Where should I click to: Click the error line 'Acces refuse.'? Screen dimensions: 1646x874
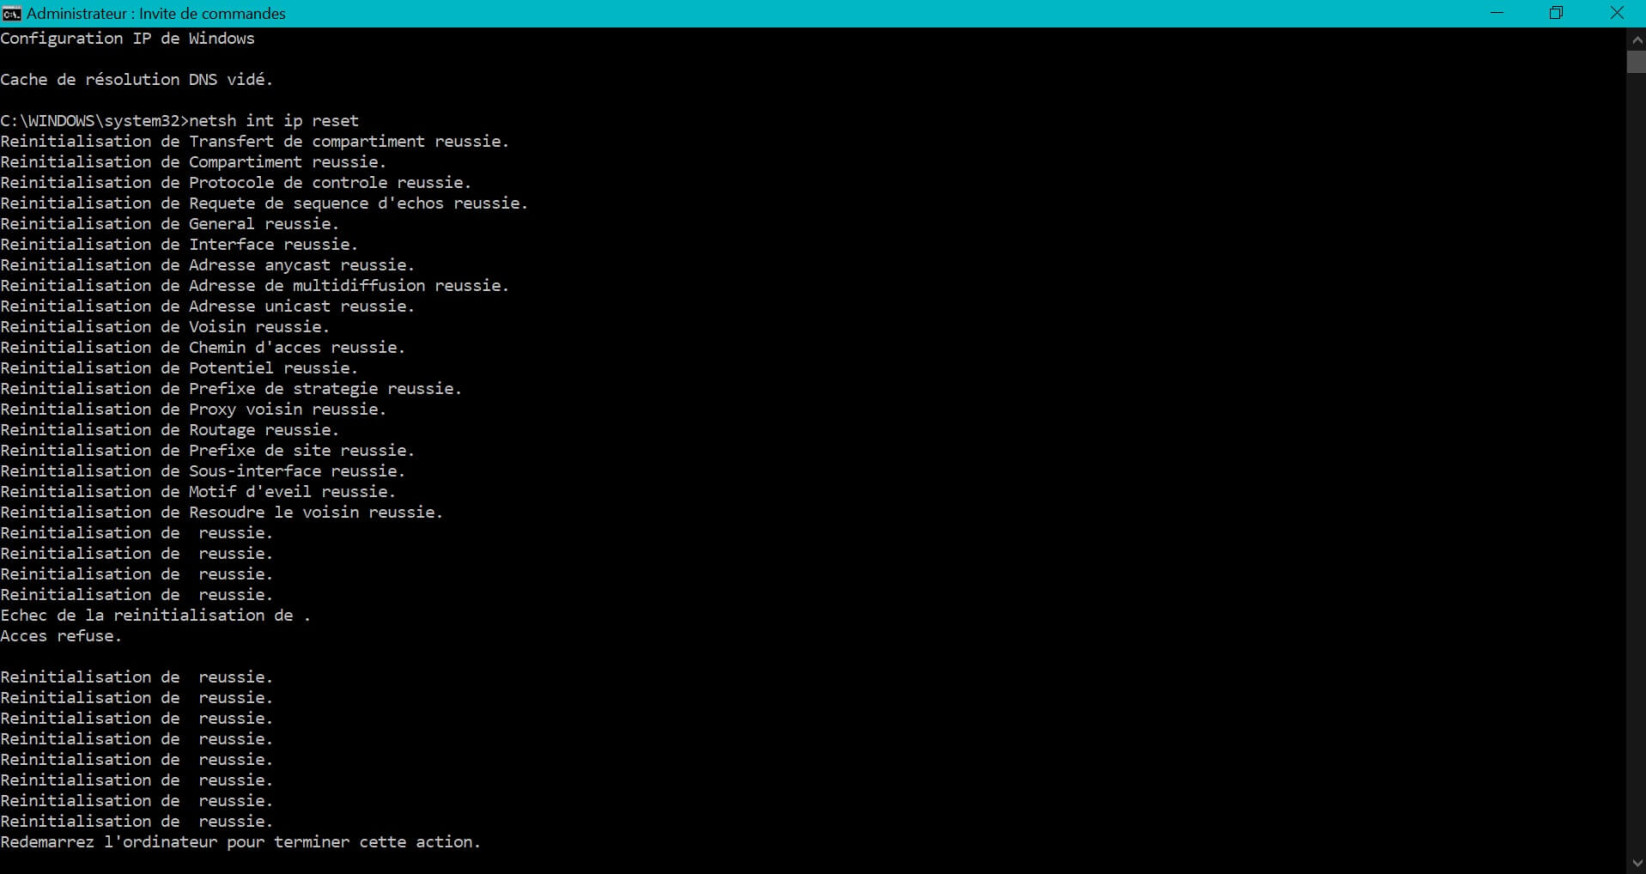click(x=61, y=636)
